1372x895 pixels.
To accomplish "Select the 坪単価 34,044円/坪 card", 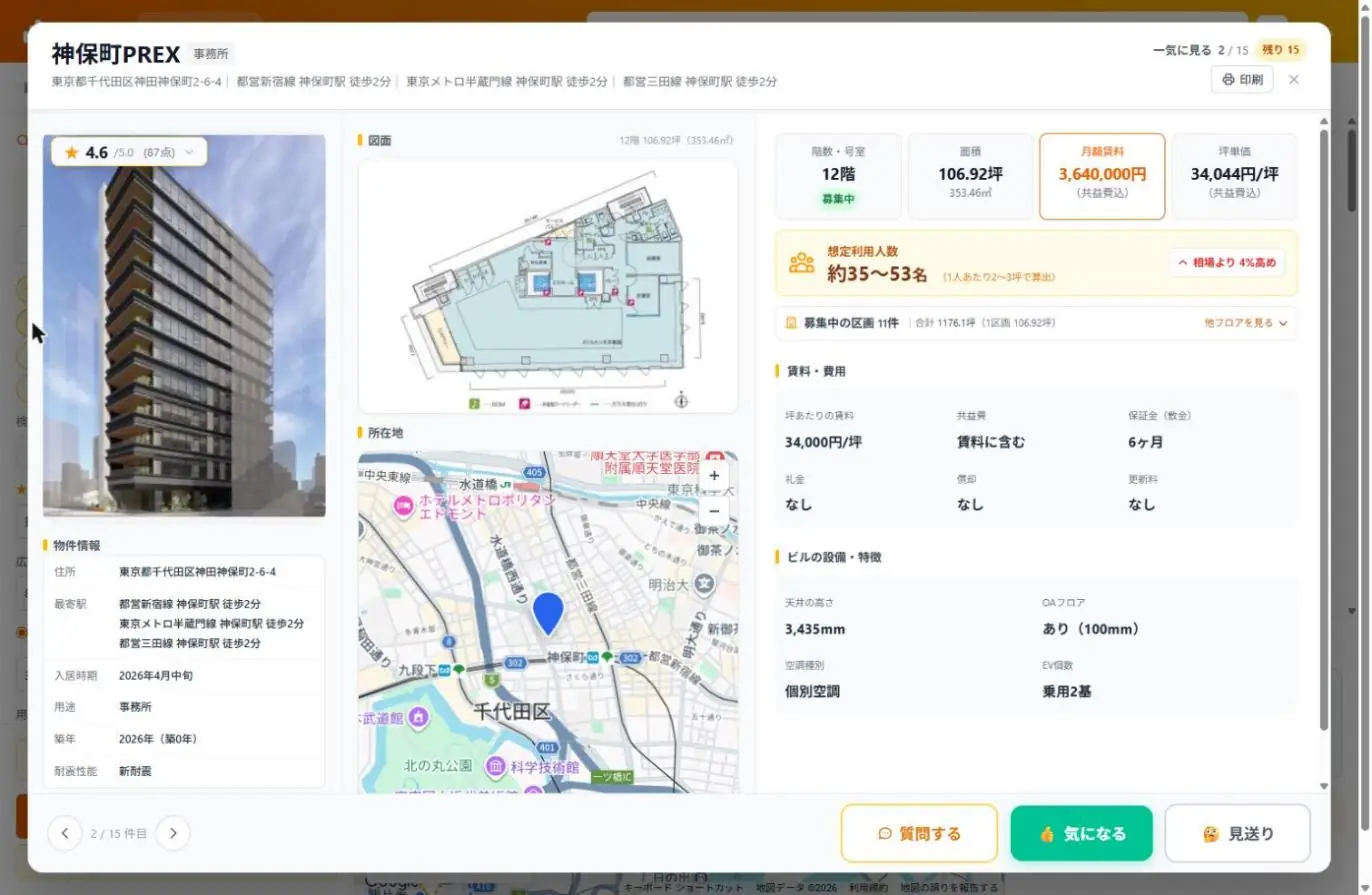I will coord(1234,176).
